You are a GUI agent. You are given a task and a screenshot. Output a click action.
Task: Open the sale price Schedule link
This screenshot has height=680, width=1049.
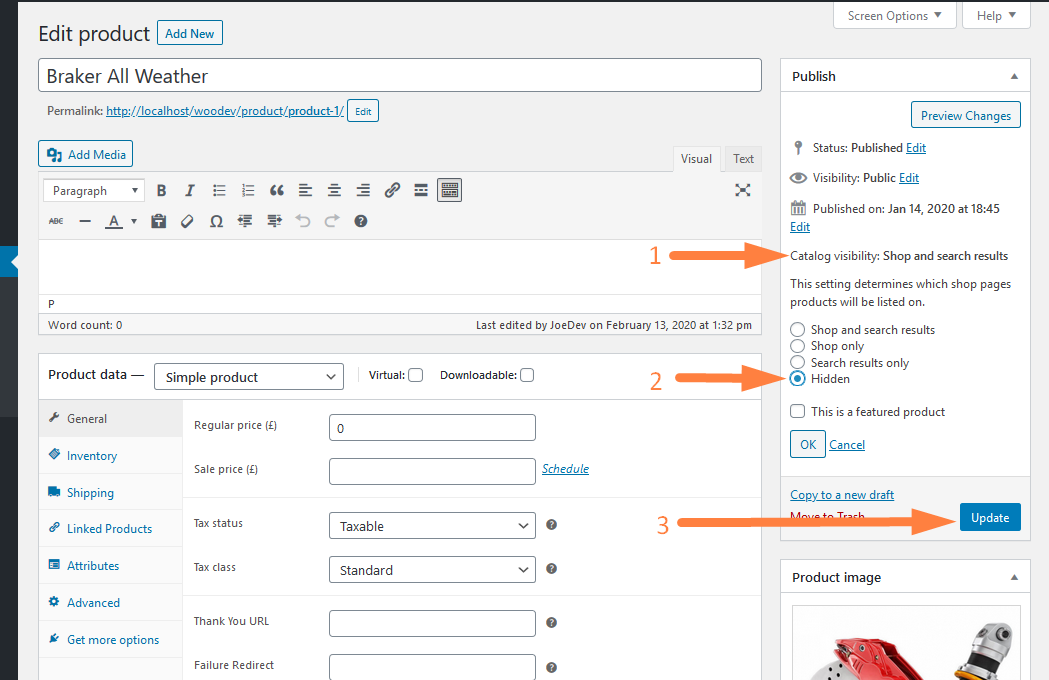pyautogui.click(x=565, y=469)
